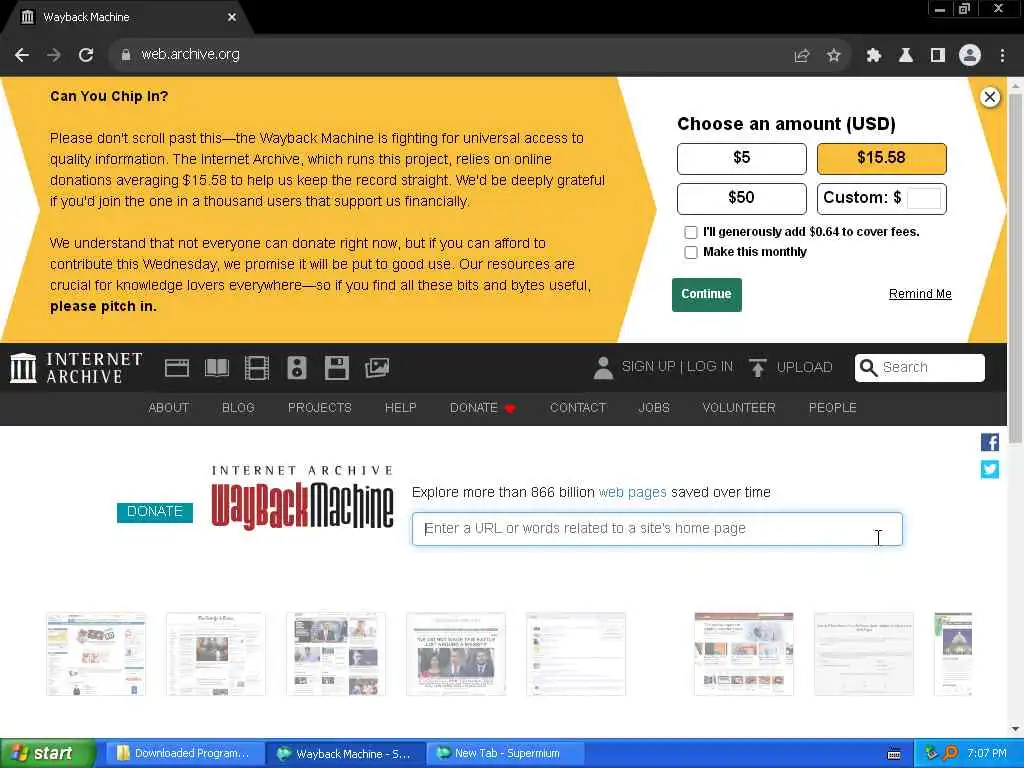The image size is (1024, 768).
Task: Open the Images icon in navbar
Action: tap(377, 368)
